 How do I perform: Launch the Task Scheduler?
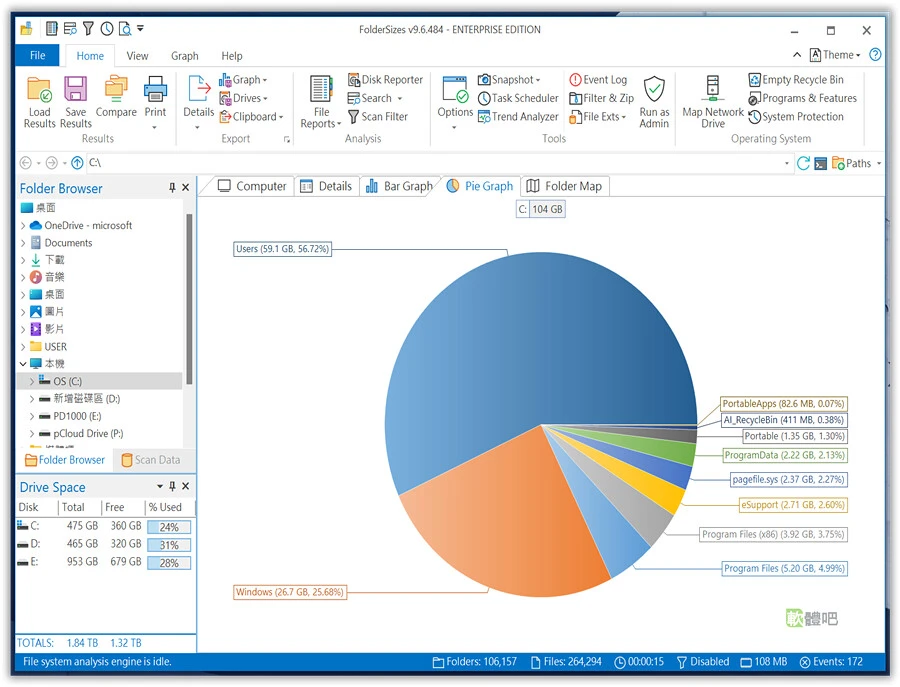click(518, 98)
